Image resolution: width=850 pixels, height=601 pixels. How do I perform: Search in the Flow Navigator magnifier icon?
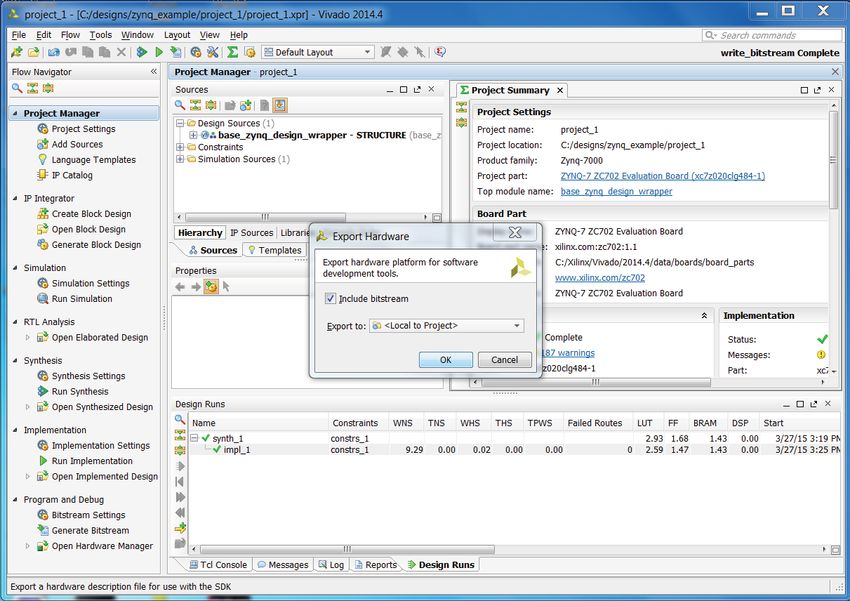coord(17,88)
